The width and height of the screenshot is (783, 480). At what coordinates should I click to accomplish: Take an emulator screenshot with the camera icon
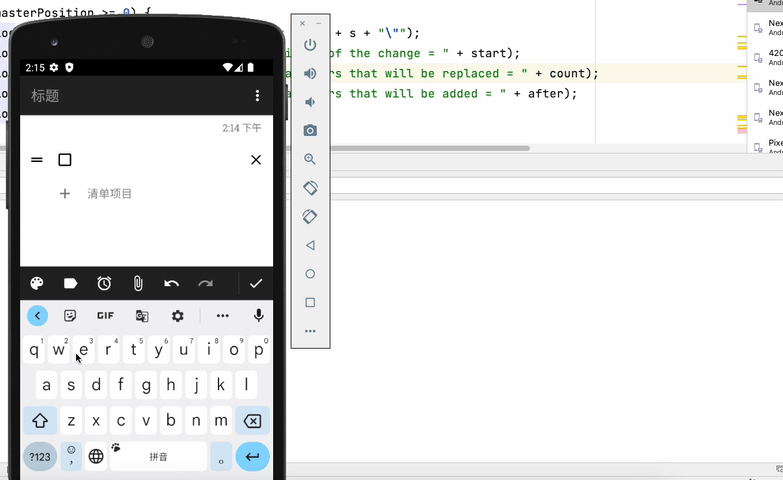pyautogui.click(x=310, y=130)
